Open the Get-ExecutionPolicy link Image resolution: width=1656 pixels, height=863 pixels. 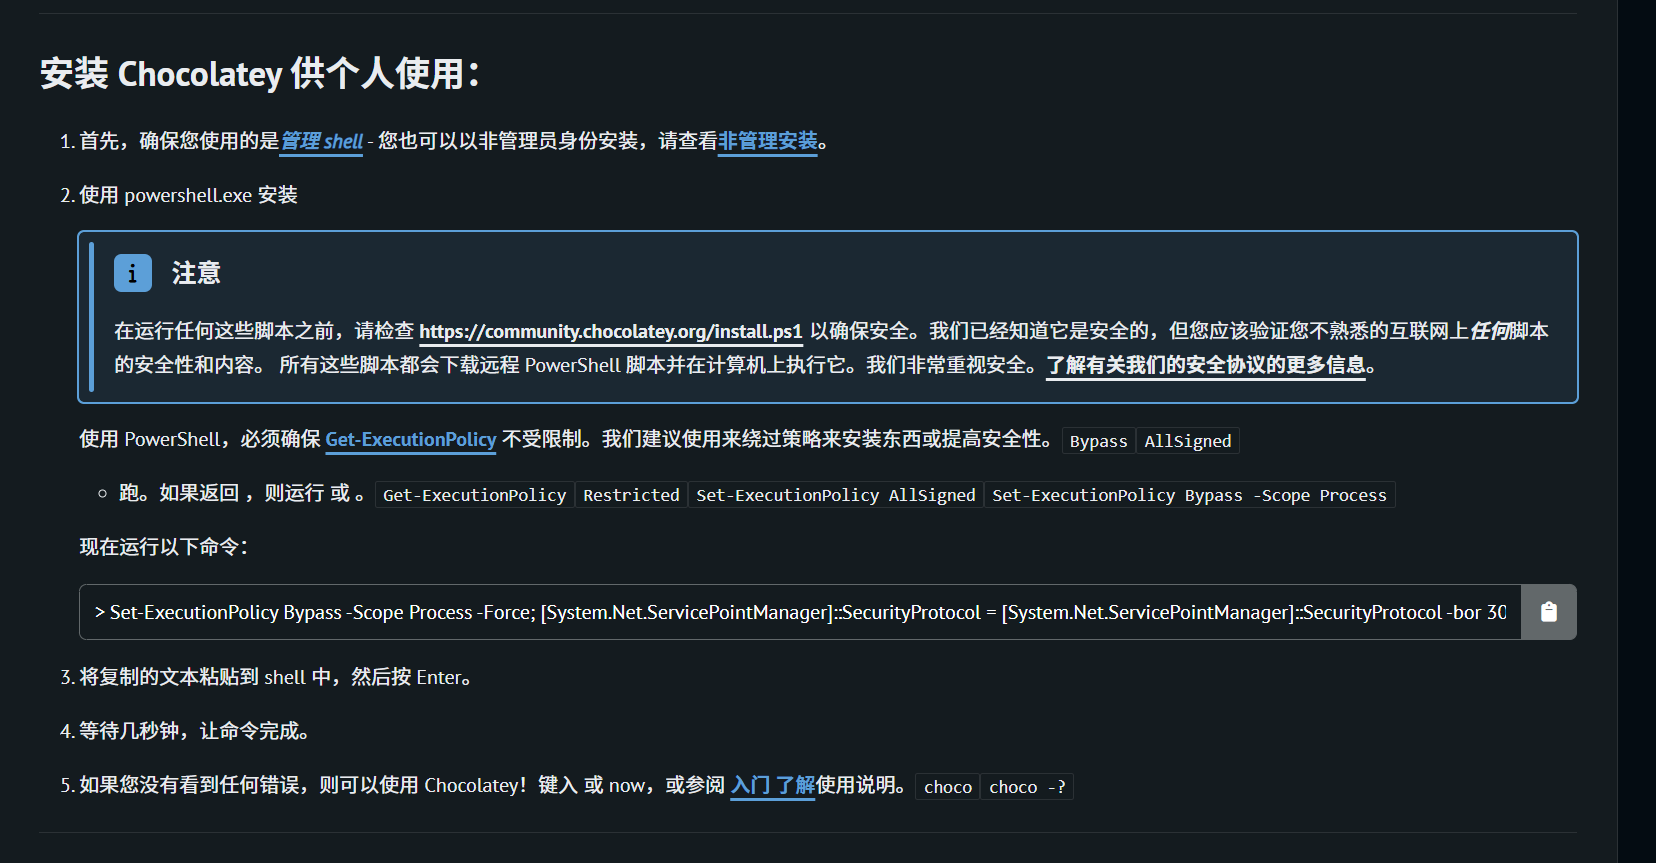tap(411, 439)
